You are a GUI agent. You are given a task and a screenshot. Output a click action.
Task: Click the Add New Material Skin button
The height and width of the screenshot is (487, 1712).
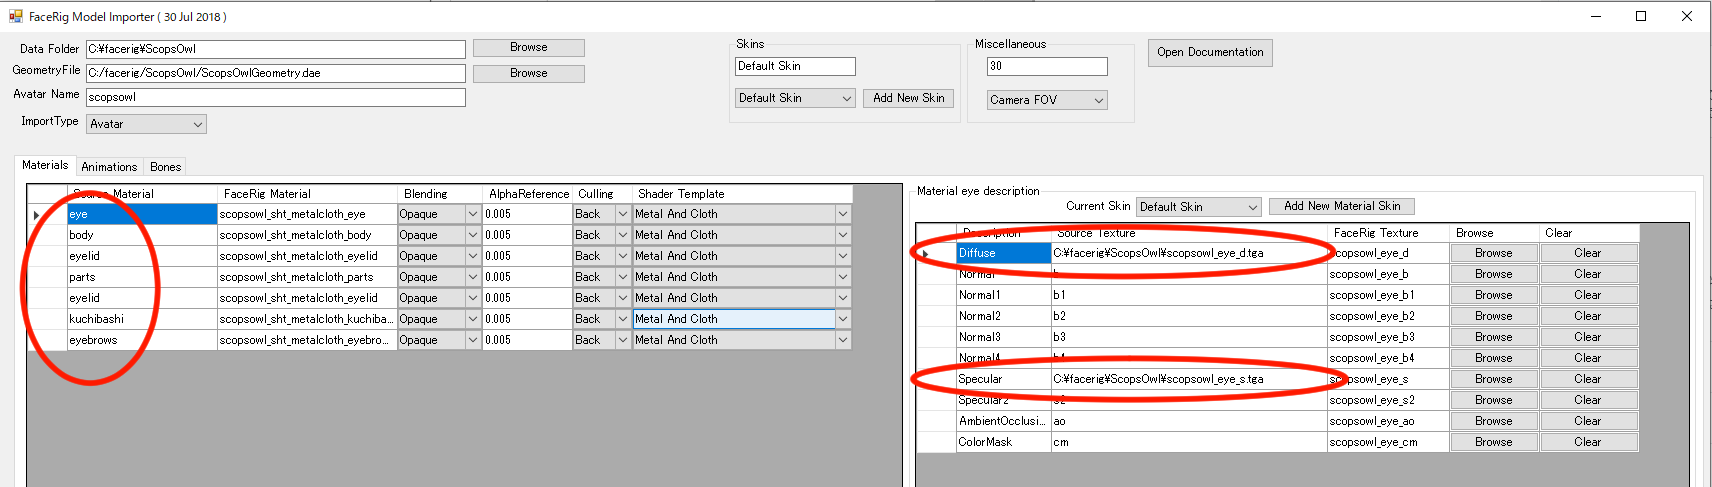point(1341,206)
